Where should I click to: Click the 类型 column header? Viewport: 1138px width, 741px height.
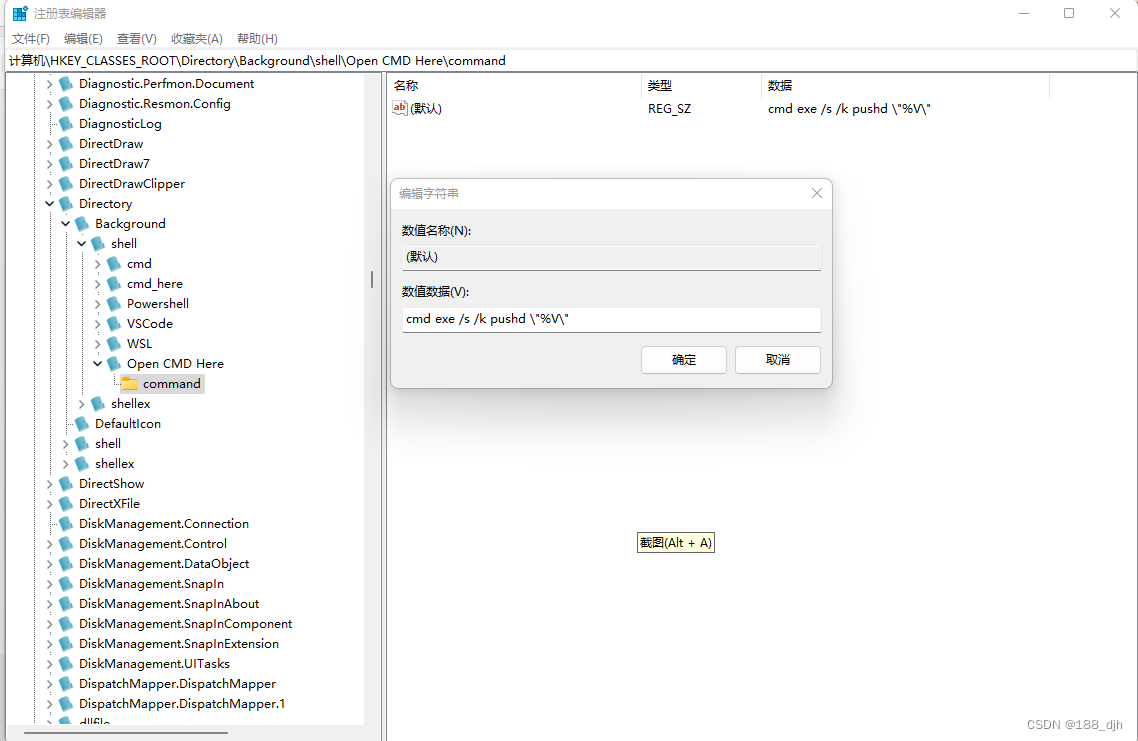tap(701, 86)
